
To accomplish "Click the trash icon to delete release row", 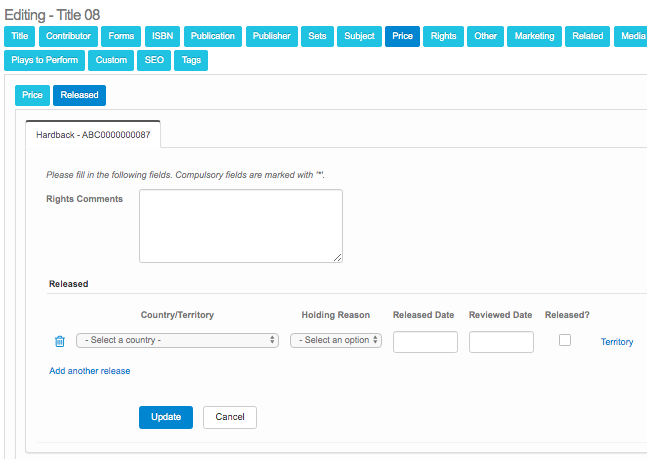I will (59, 341).
